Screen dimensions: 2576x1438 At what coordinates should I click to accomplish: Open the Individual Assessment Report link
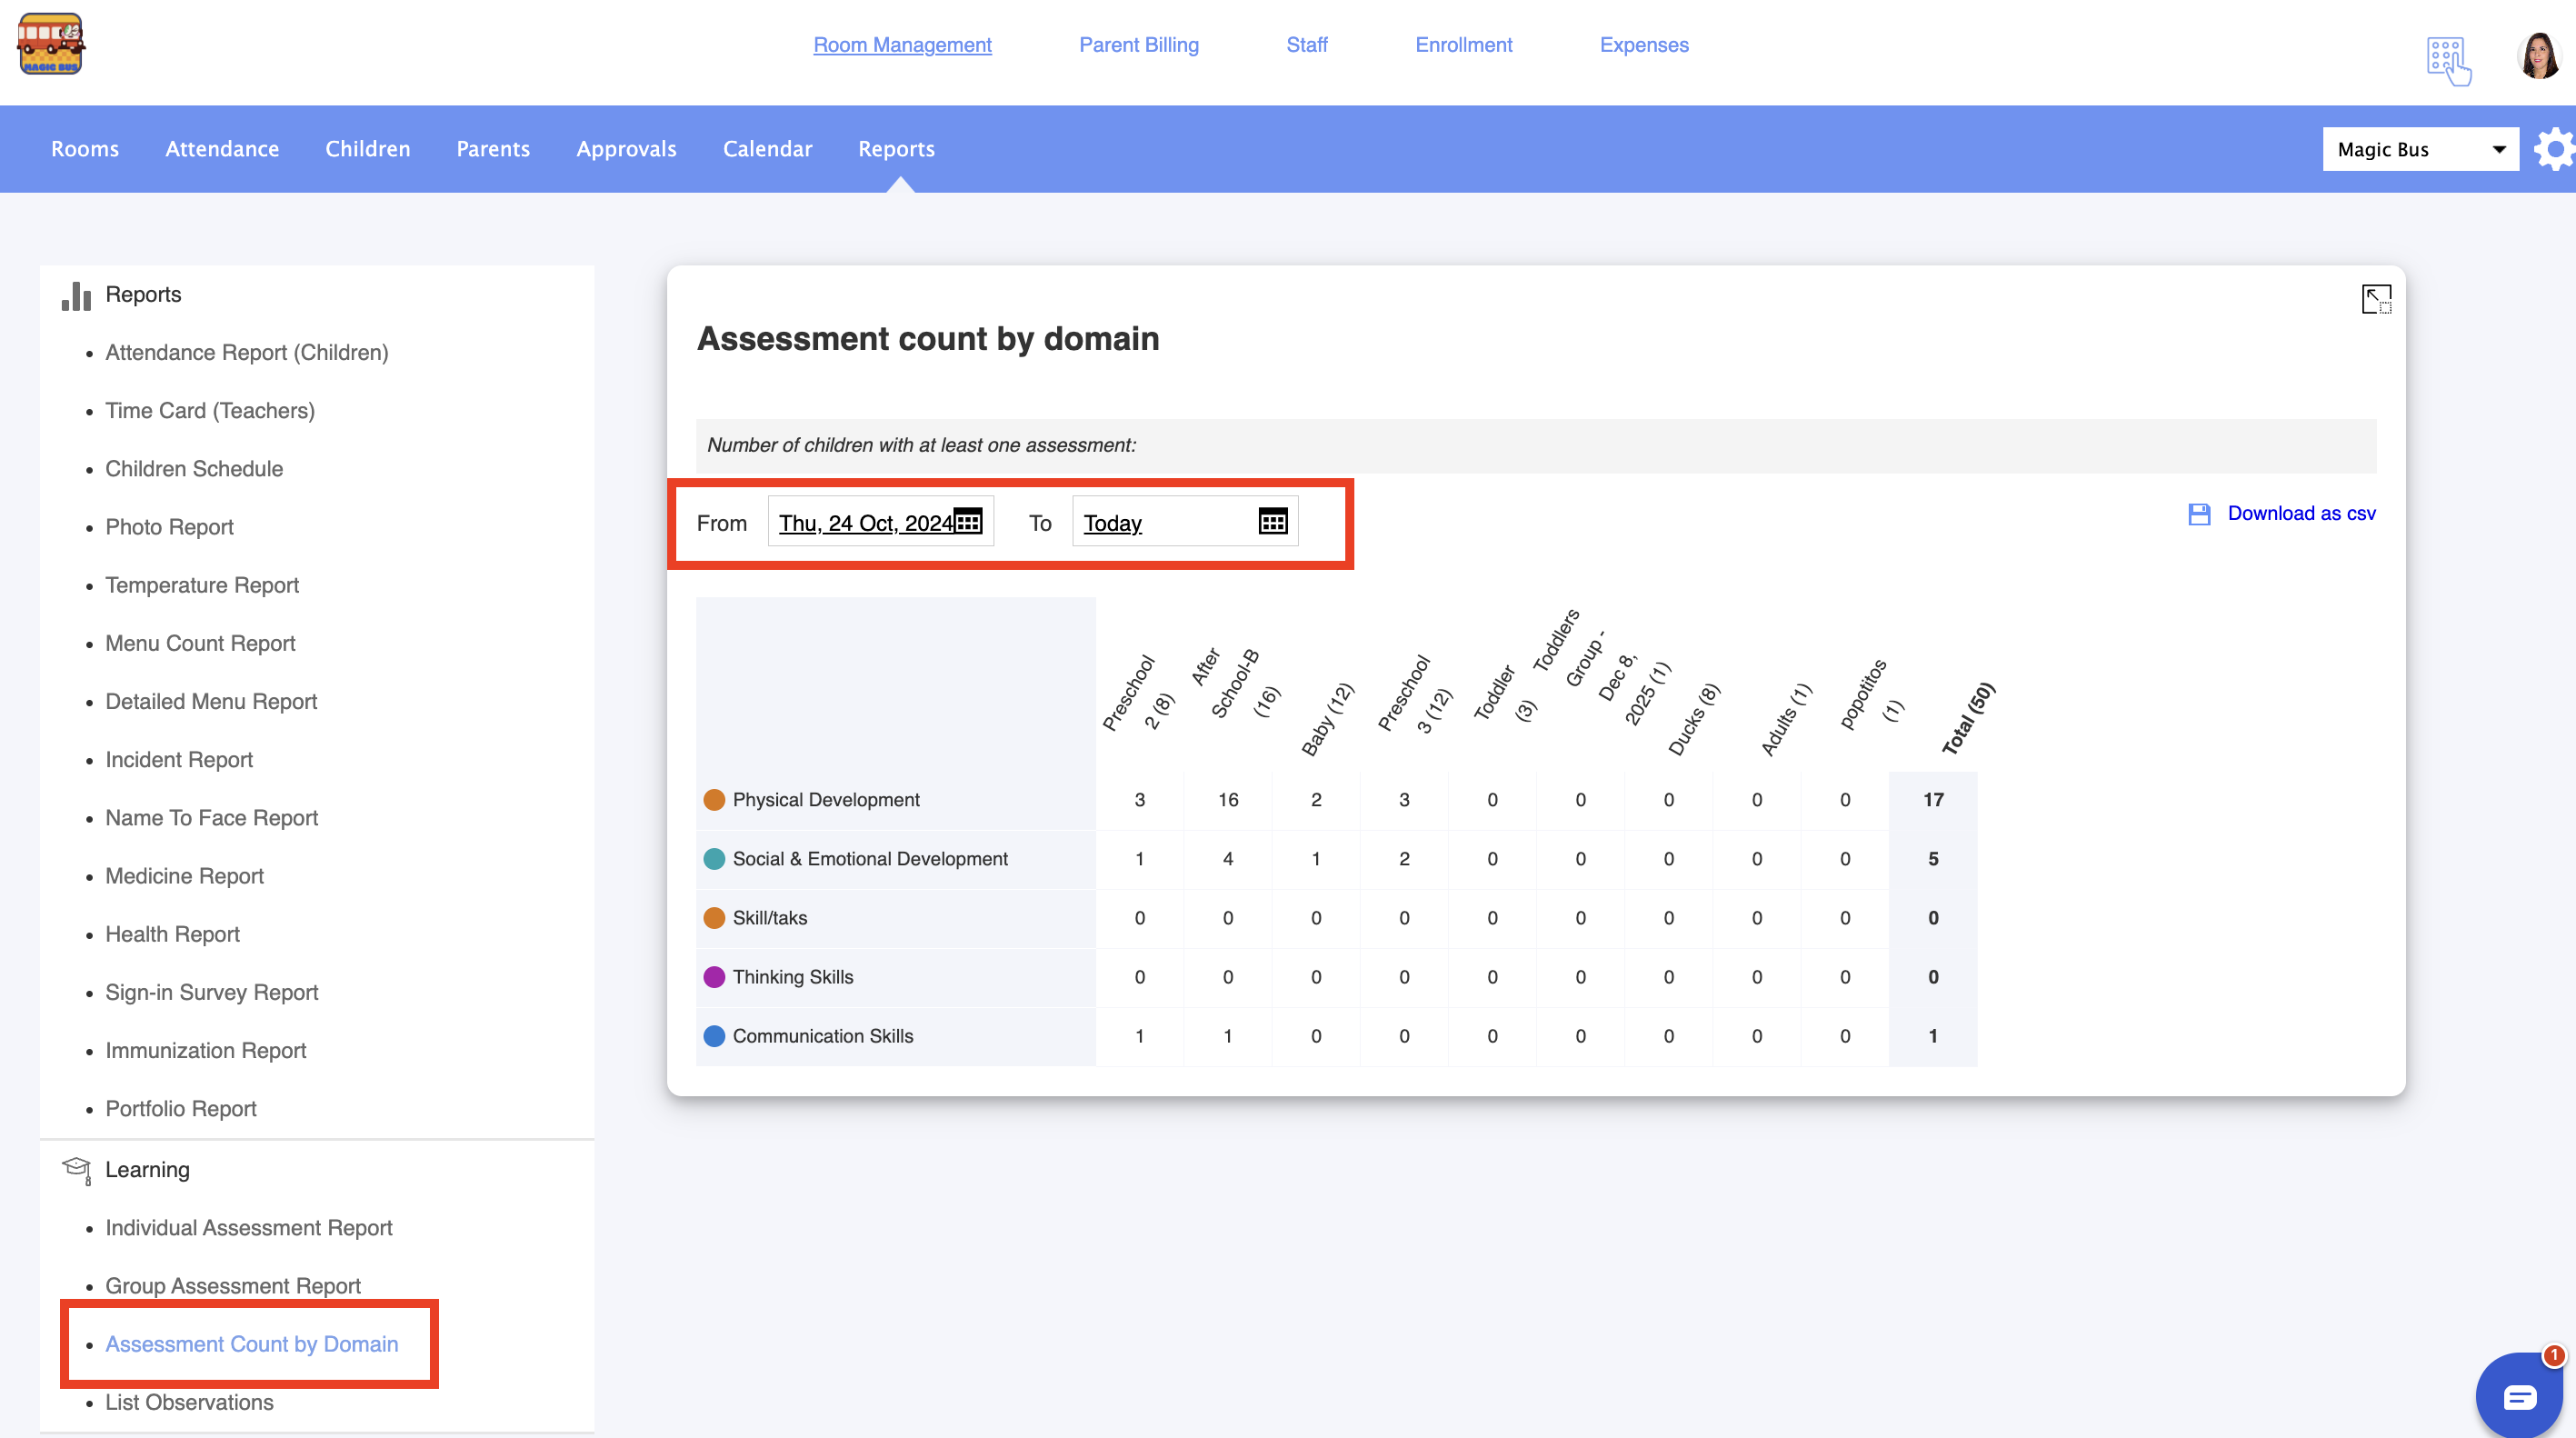pyautogui.click(x=249, y=1228)
